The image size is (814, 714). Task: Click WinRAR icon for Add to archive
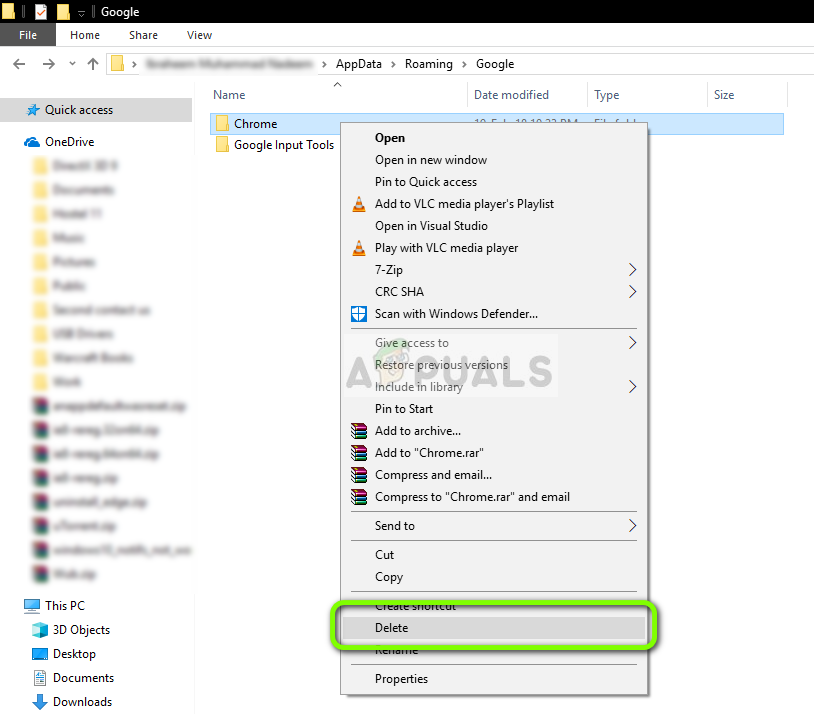[x=359, y=430]
